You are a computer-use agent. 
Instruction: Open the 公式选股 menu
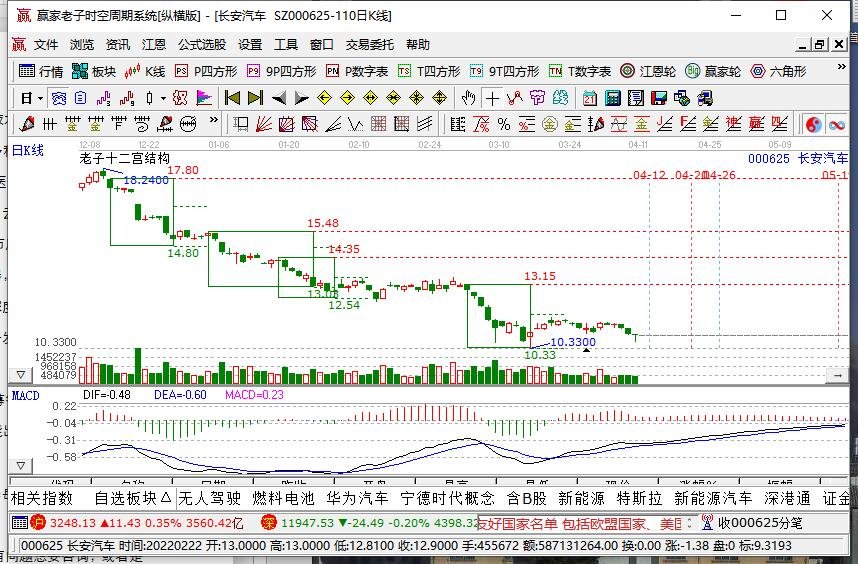202,44
